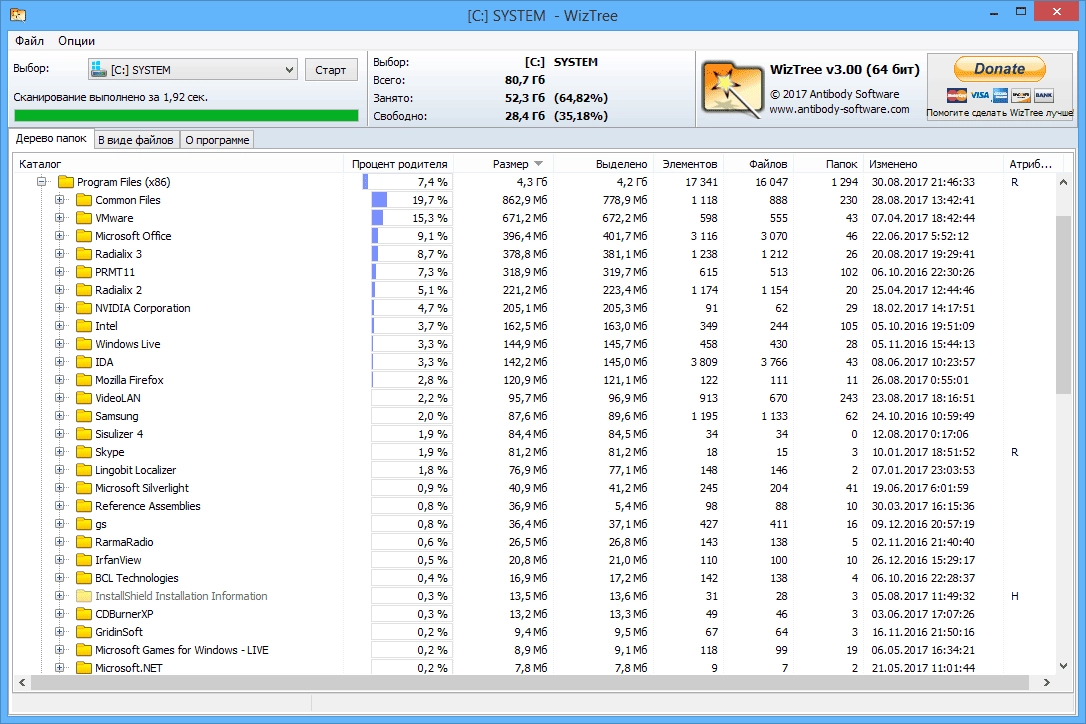This screenshot has height=724, width=1086.
Task: Click the GridinSoft folder icon
Action: [84, 633]
